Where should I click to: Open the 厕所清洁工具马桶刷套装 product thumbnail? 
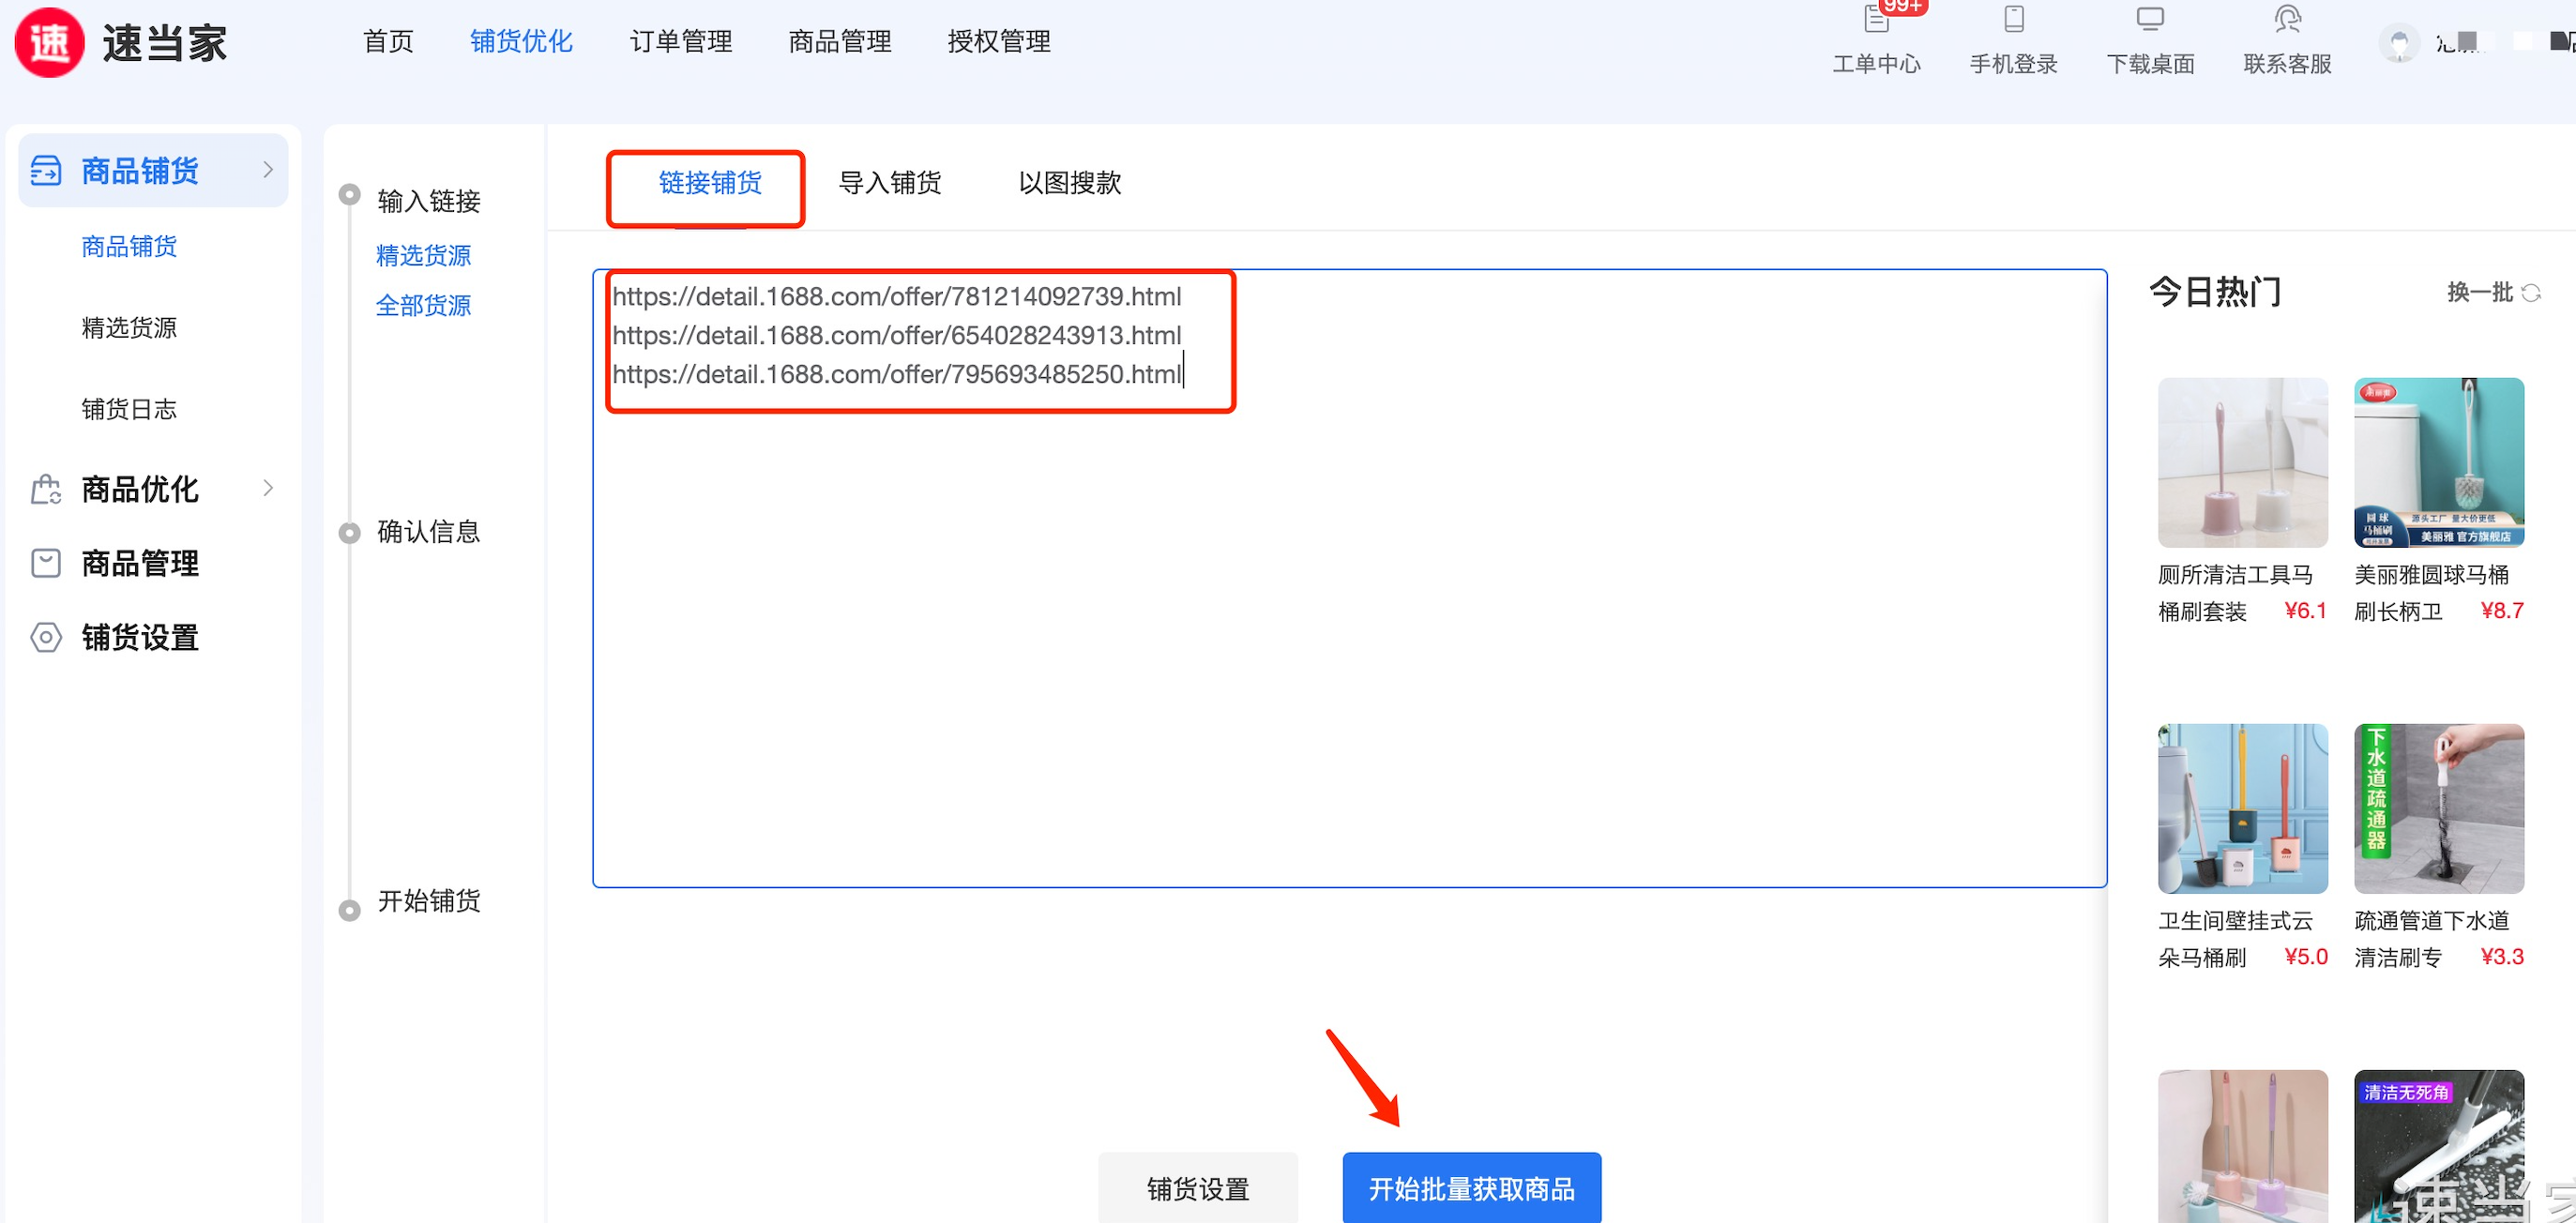pos(2242,463)
